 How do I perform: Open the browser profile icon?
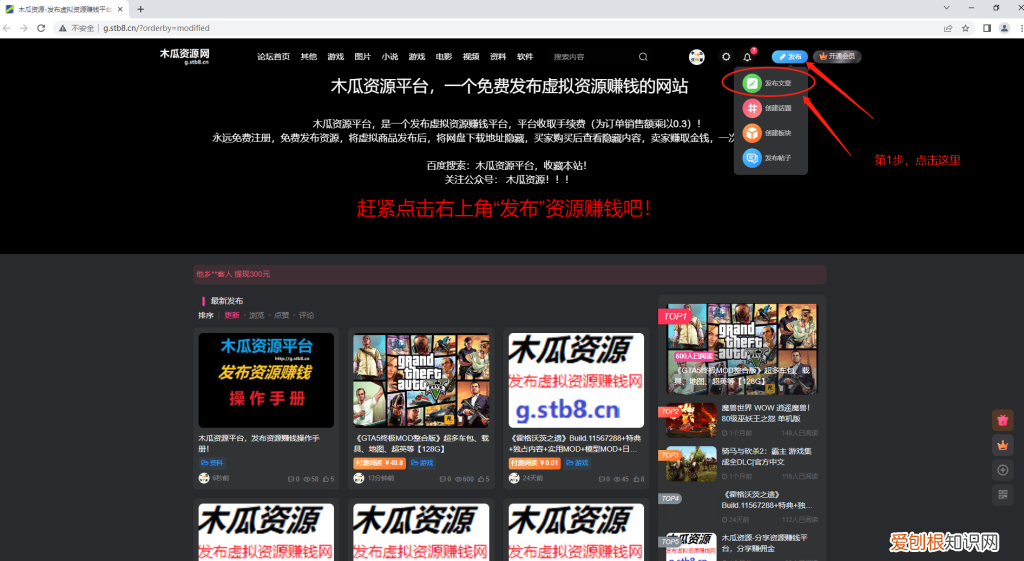(1004, 28)
